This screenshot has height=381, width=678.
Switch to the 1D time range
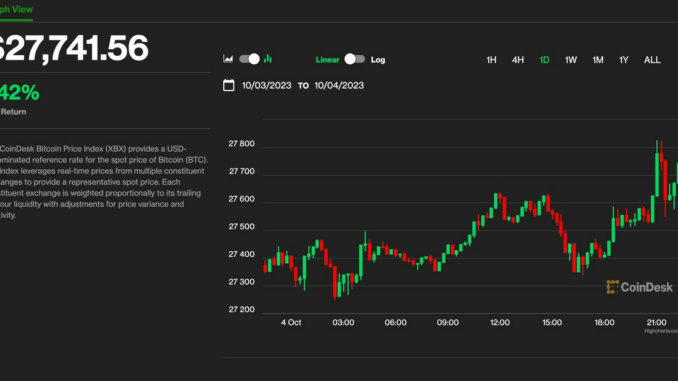tap(544, 60)
